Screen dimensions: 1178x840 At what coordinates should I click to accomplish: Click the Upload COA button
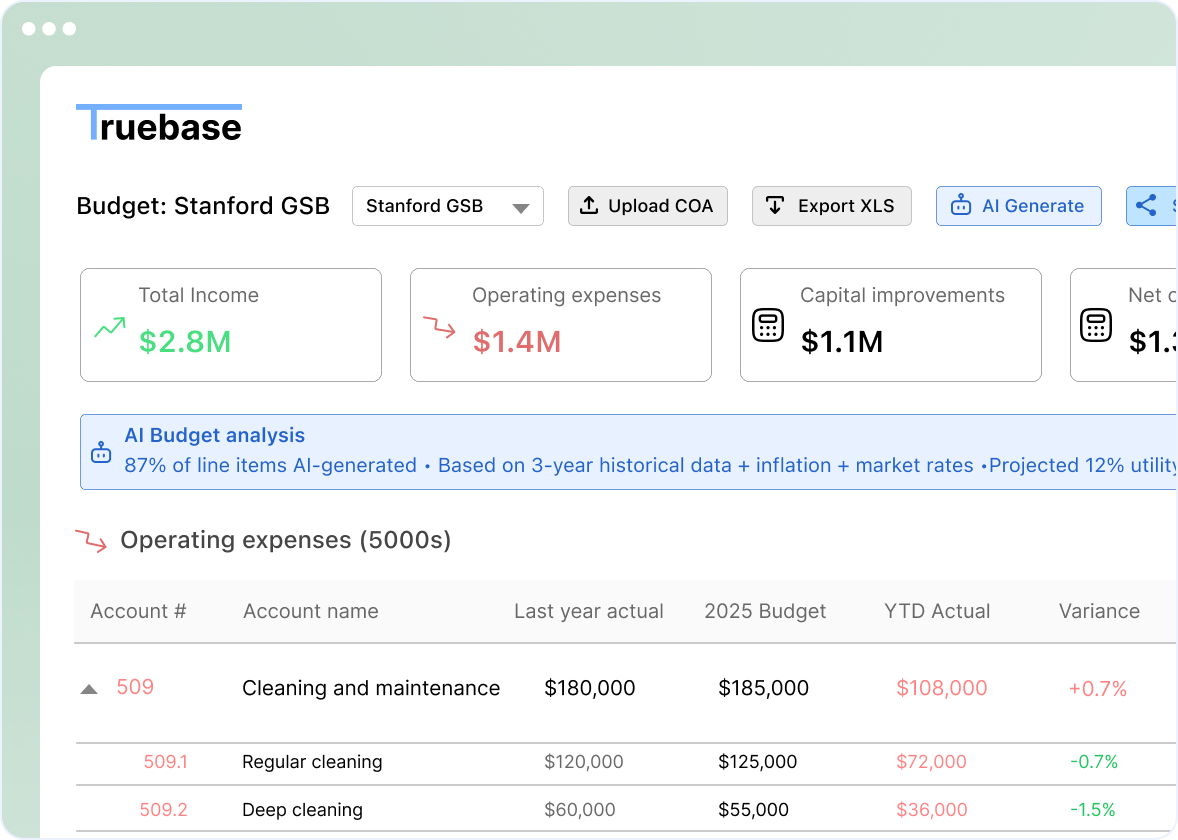point(648,206)
